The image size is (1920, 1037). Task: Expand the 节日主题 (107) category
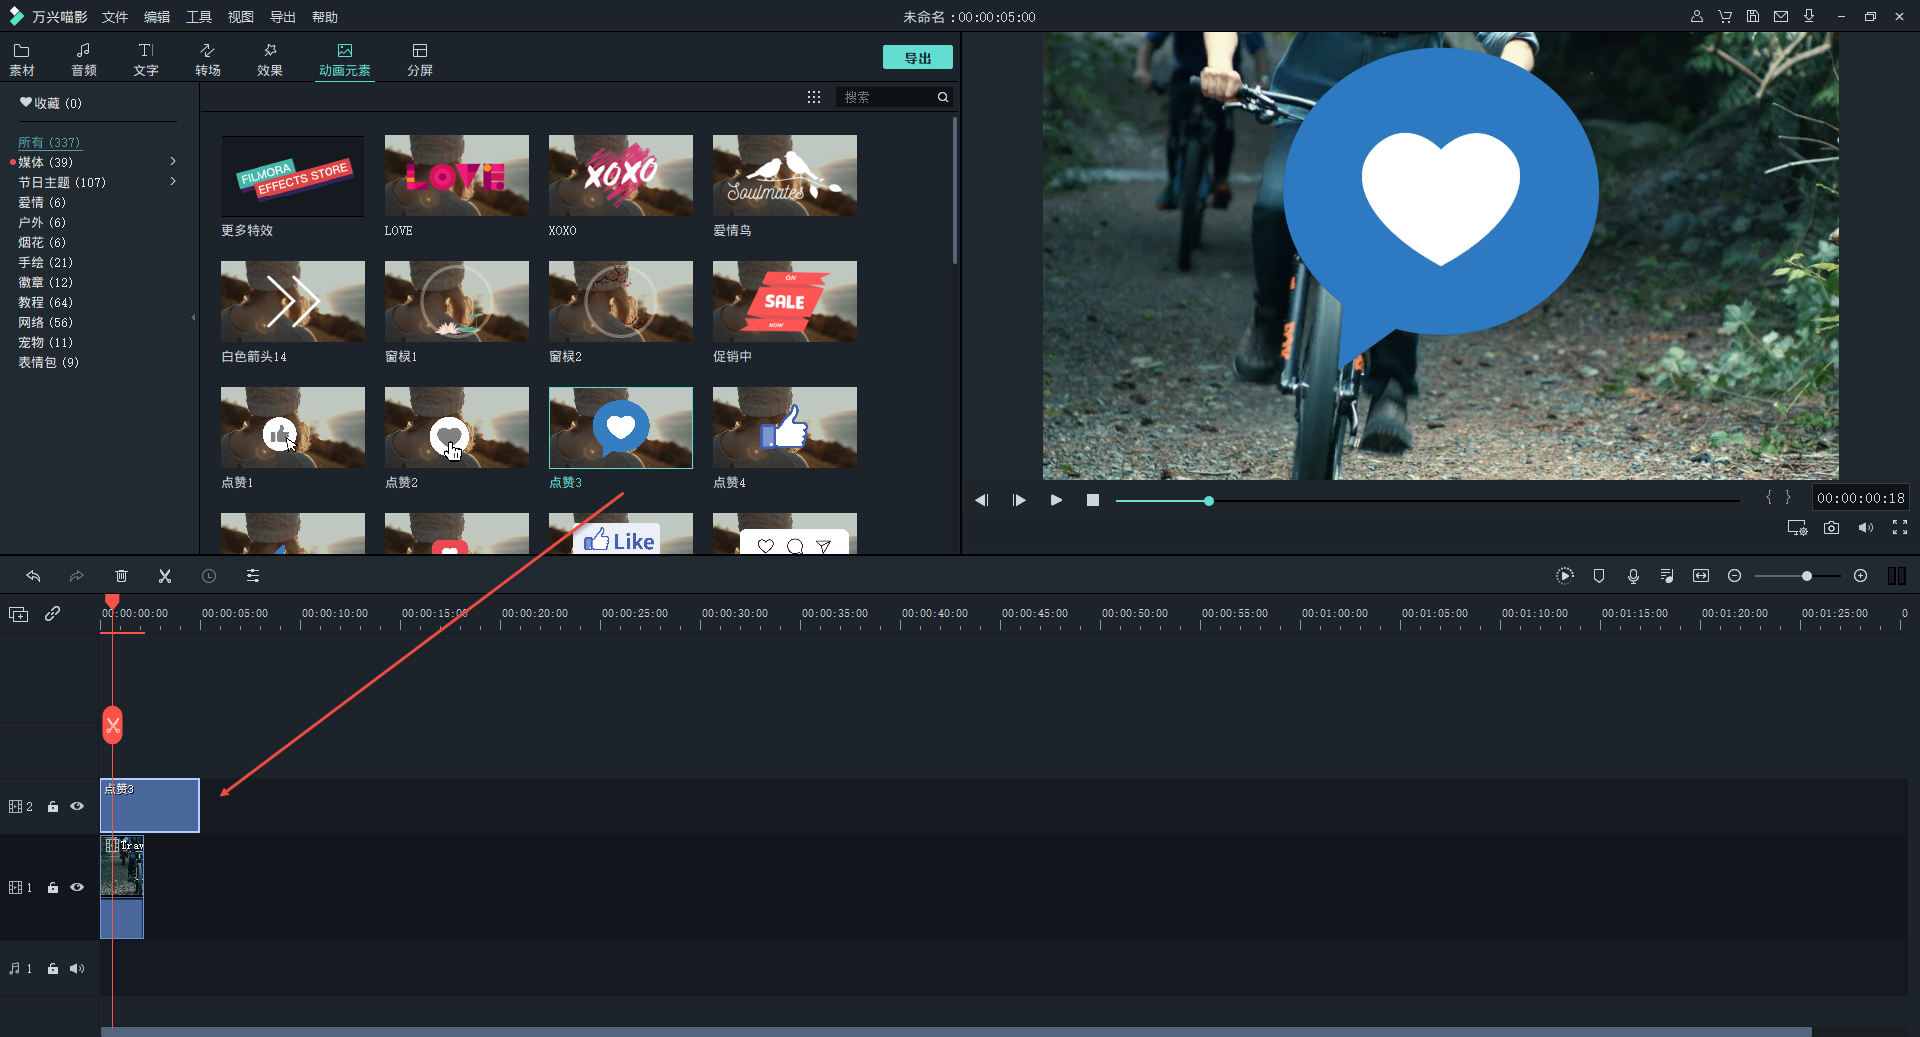click(173, 182)
